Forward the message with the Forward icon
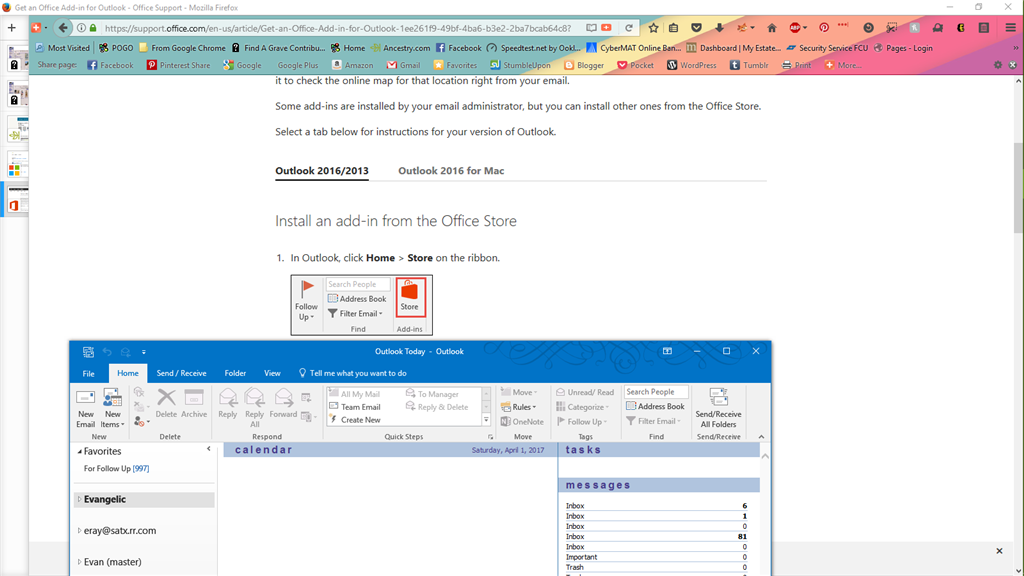Viewport: 1024px width, 576px height. pos(283,404)
